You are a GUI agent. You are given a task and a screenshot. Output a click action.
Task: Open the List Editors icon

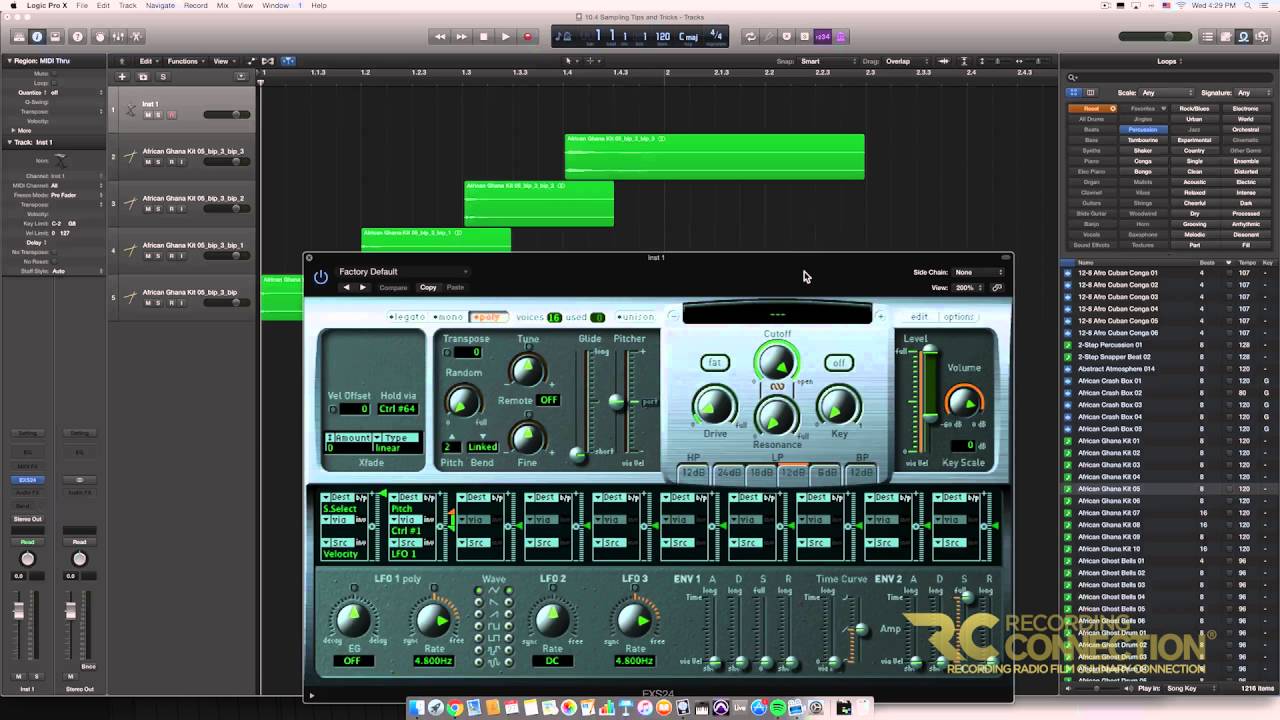(1208, 37)
